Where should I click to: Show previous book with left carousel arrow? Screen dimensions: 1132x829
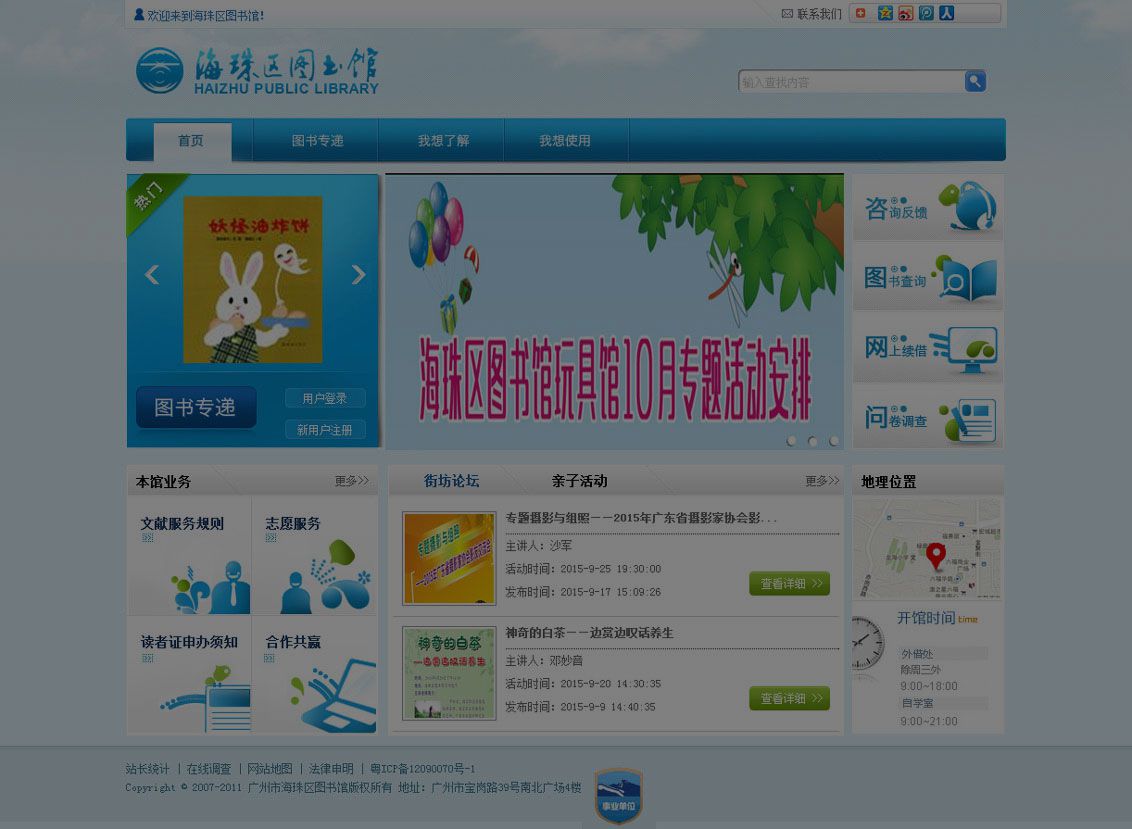point(152,274)
